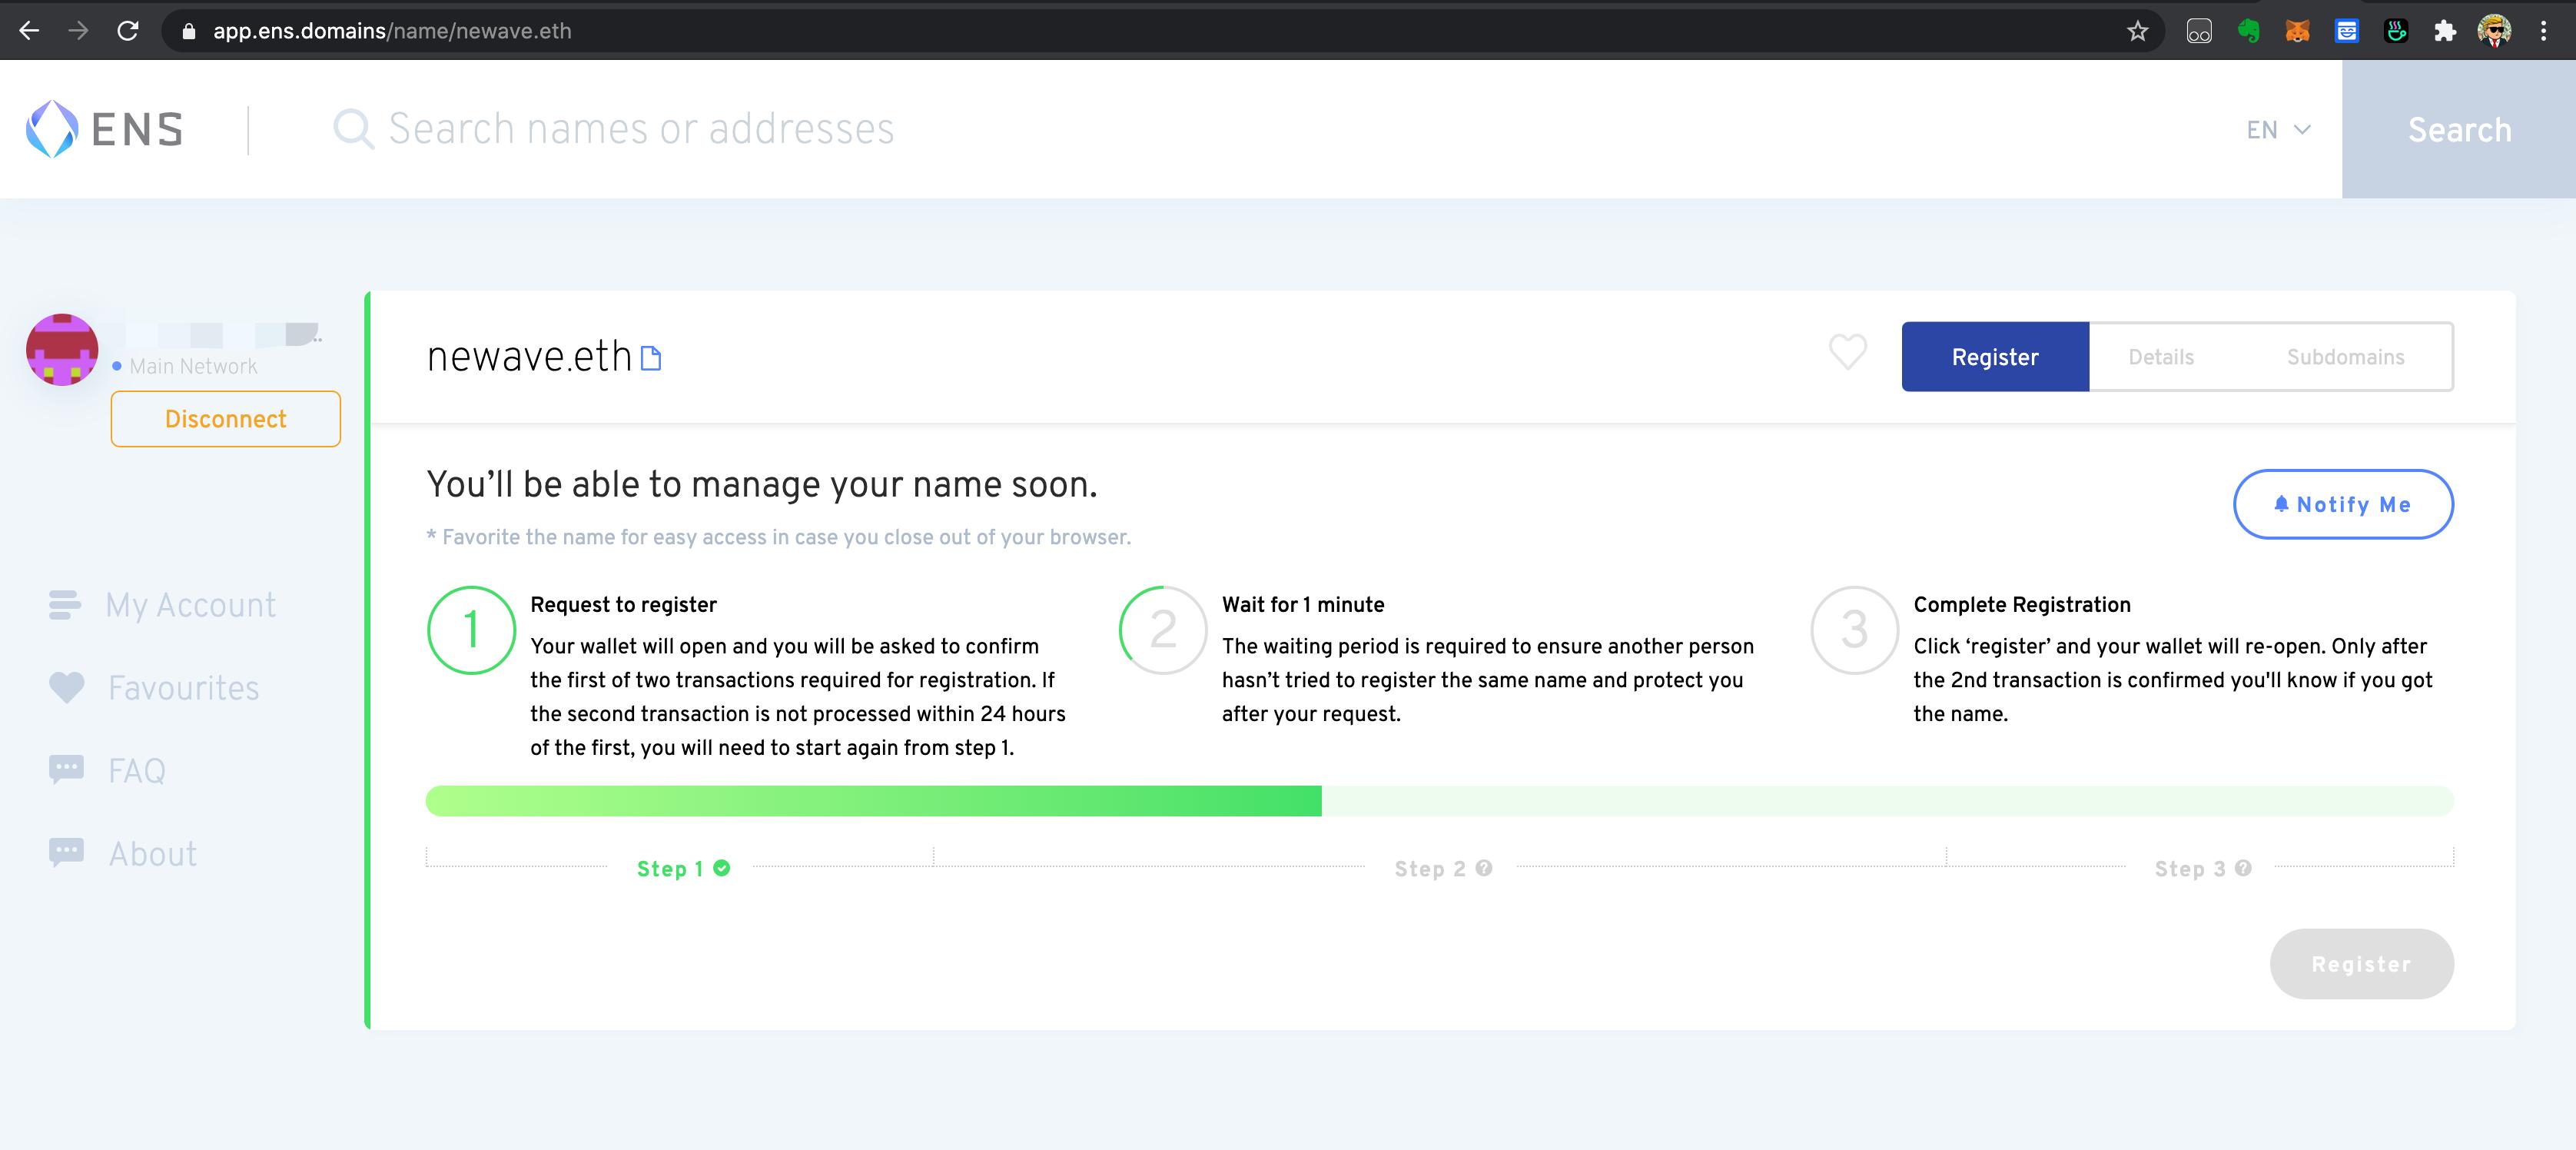
Task: Switch to the Details tab
Action: click(2160, 357)
